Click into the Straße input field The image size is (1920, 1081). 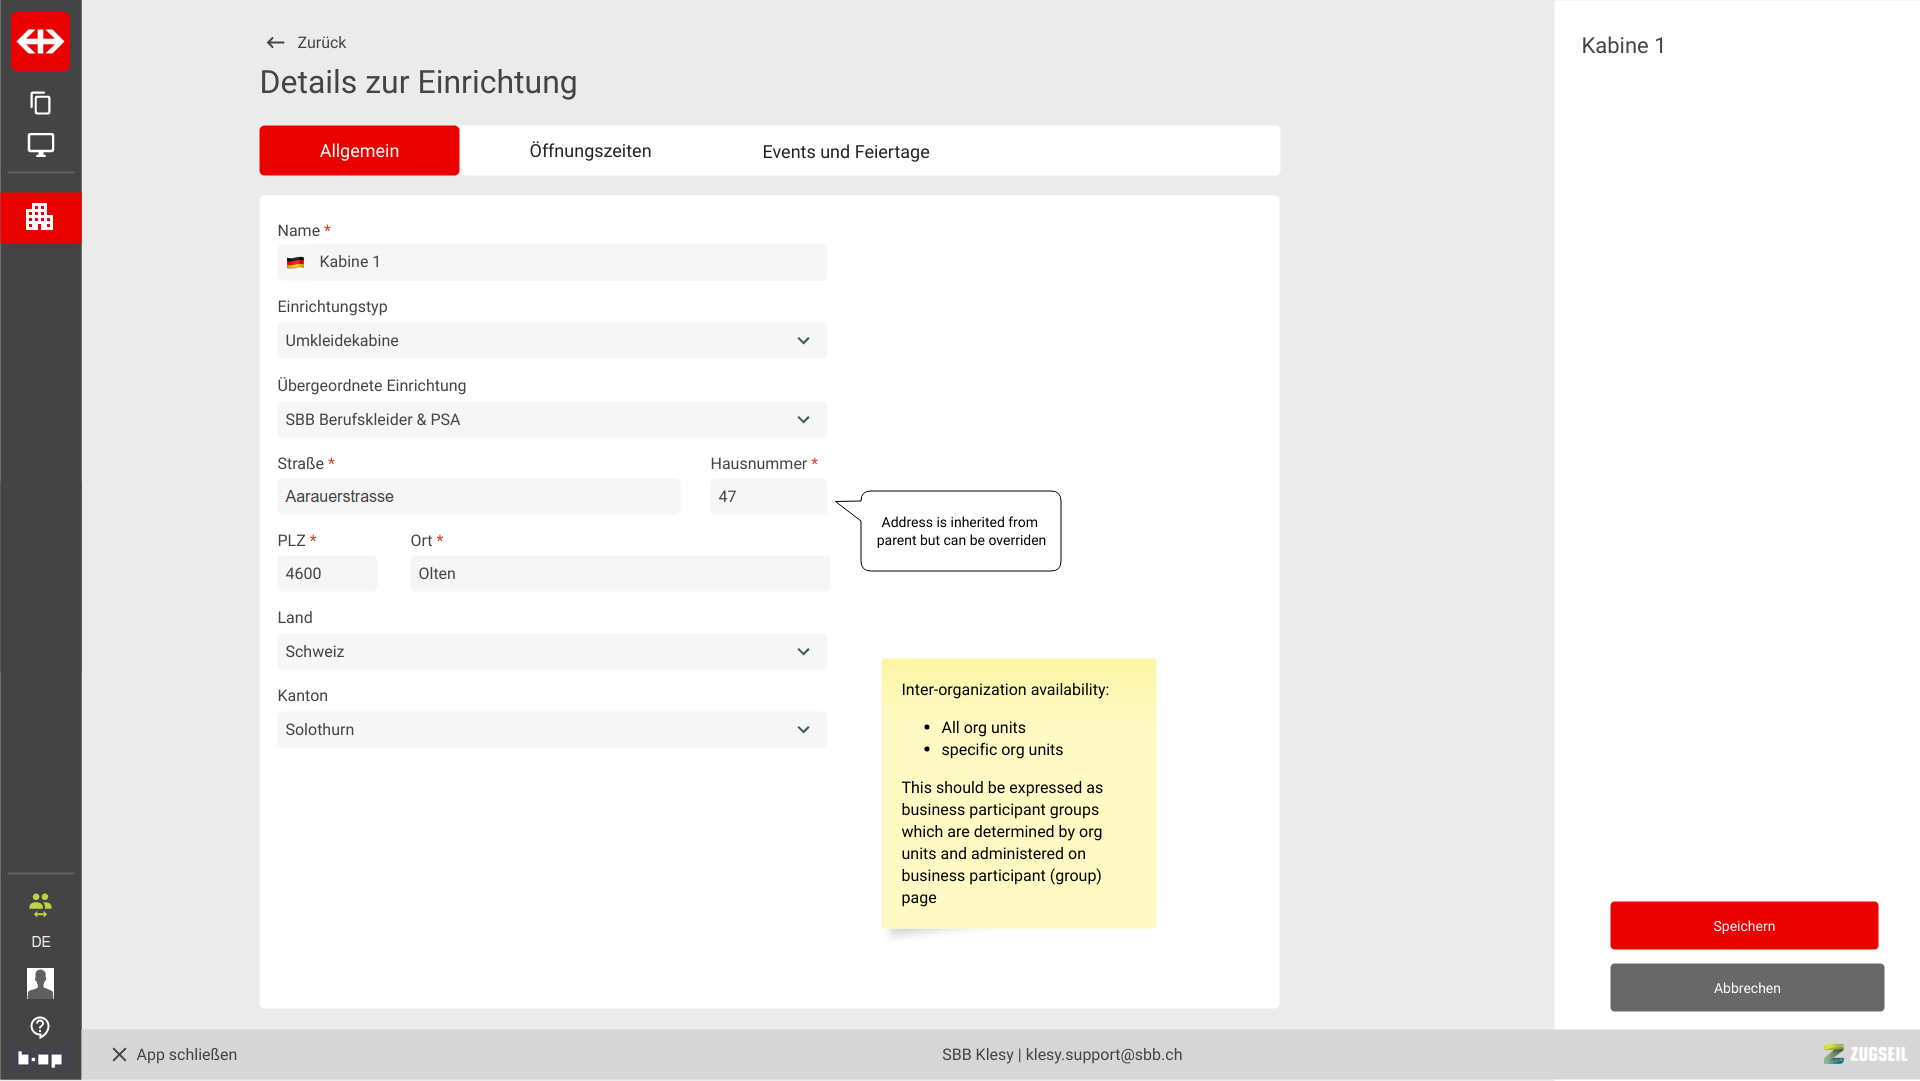pyautogui.click(x=478, y=497)
